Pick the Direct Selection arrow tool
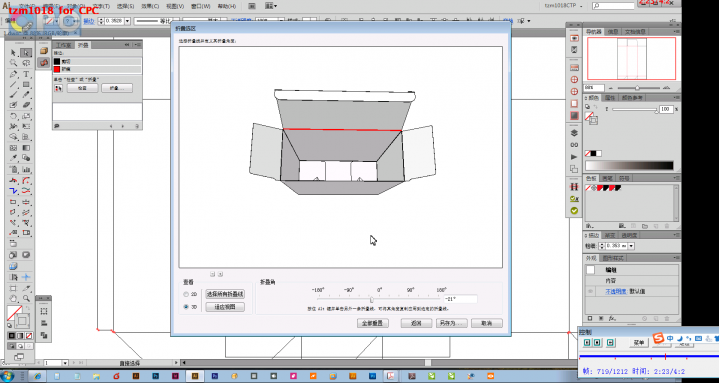 click(x=27, y=53)
